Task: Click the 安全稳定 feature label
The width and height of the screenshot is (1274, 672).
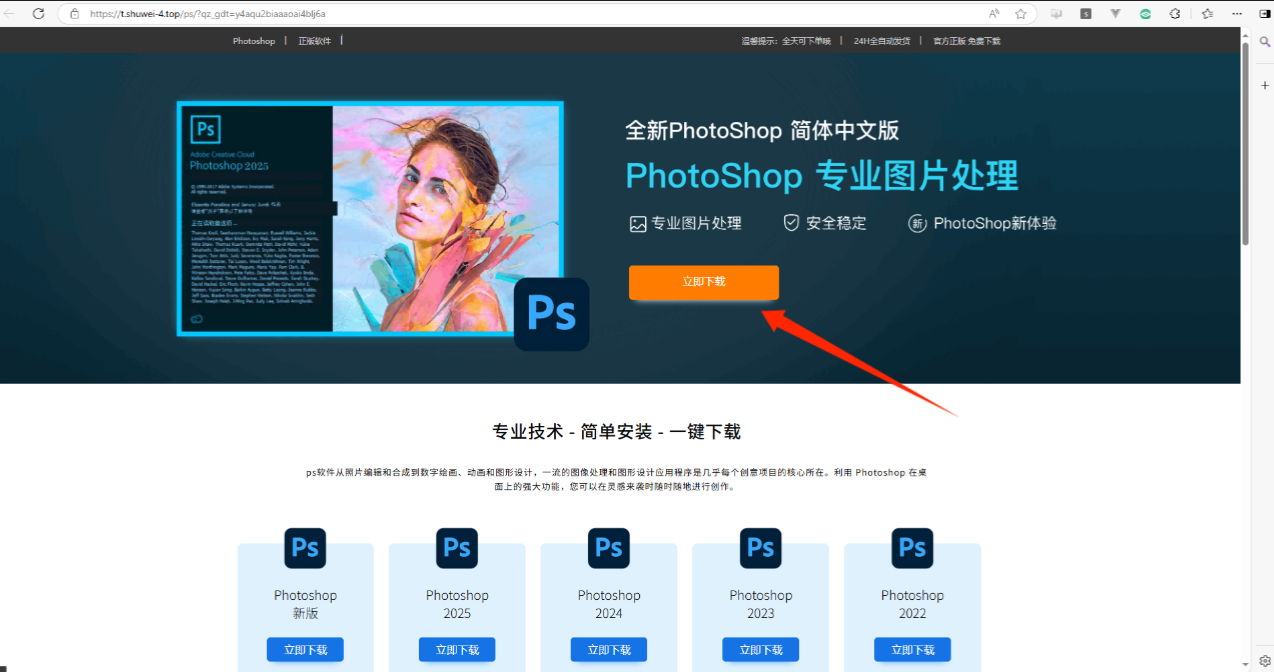Action: coord(836,223)
